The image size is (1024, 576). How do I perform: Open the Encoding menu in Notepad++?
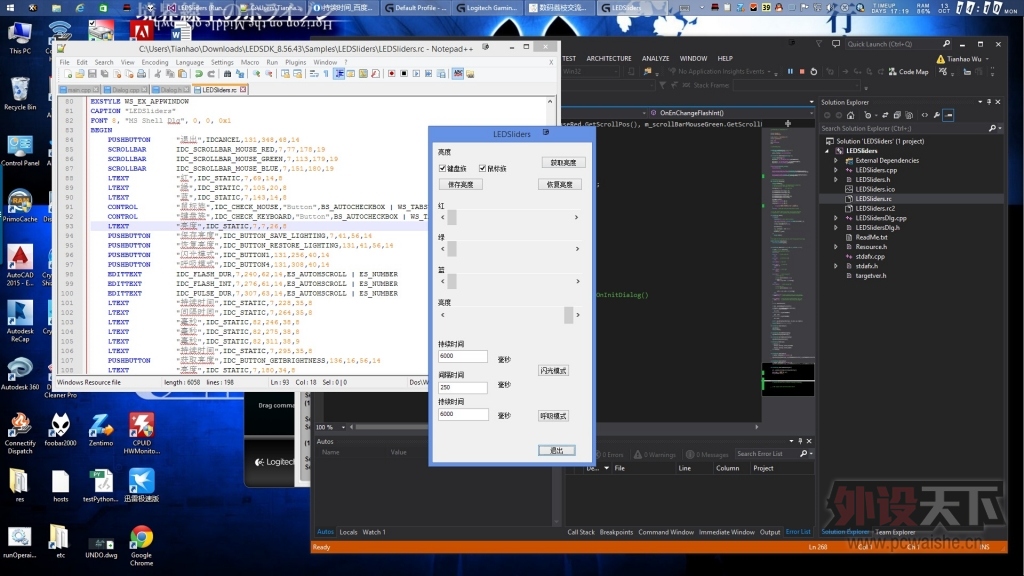[155, 62]
